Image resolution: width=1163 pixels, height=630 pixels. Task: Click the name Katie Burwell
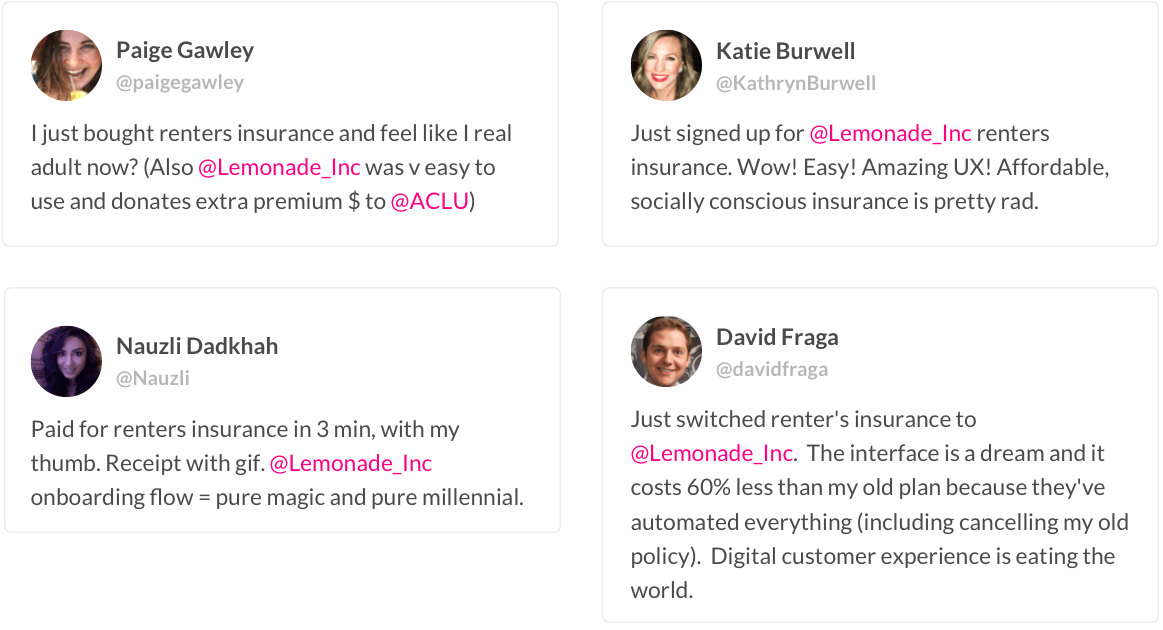coord(785,50)
